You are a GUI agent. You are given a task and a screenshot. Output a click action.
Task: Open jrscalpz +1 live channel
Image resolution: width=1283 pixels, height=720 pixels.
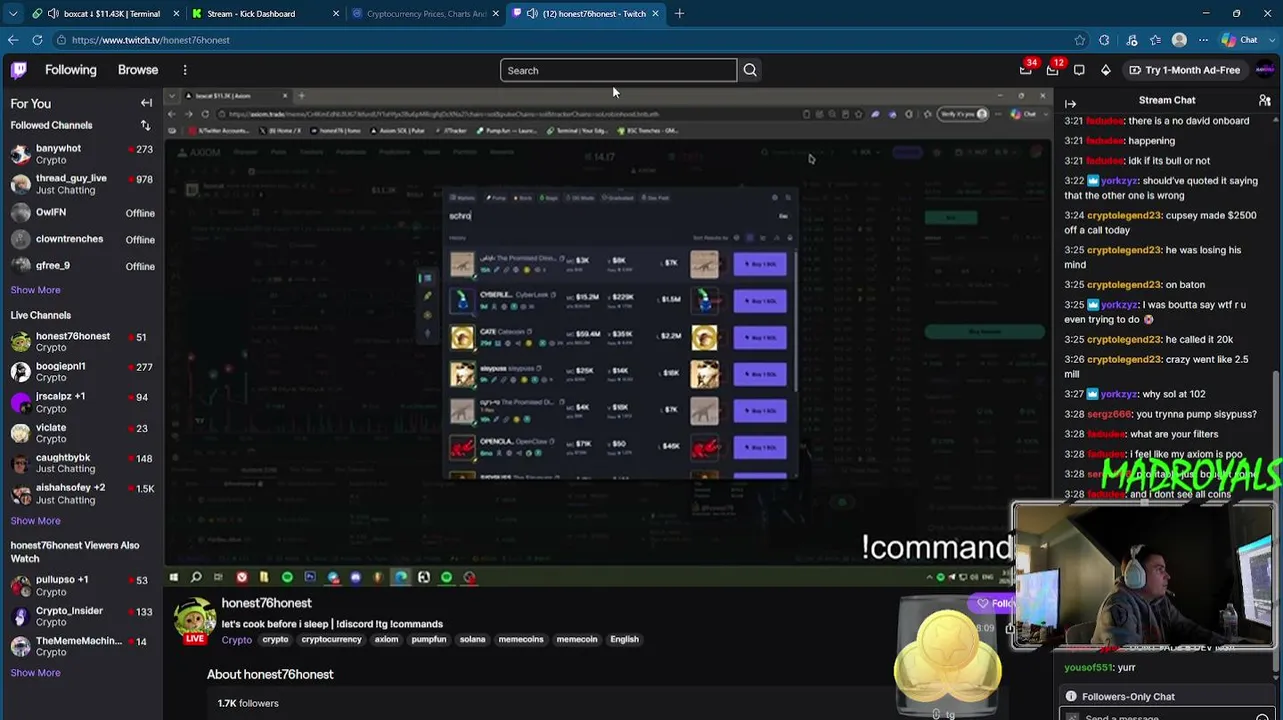tap(81, 402)
